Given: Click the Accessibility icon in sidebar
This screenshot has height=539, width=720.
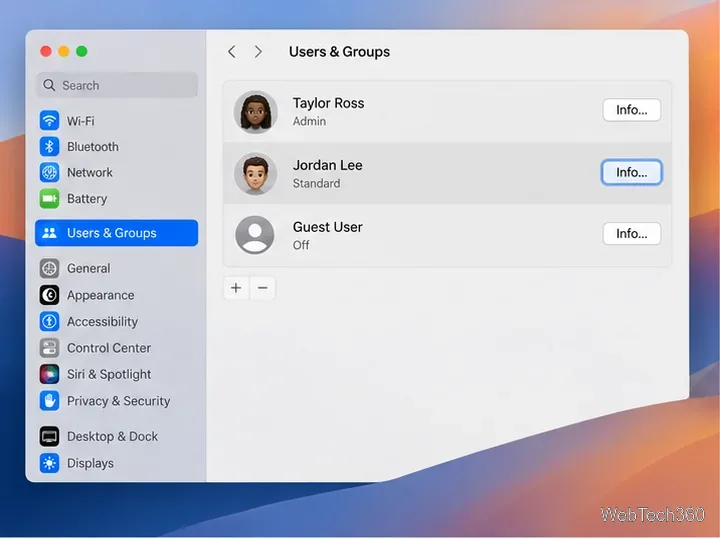Looking at the screenshot, I should tap(49, 321).
